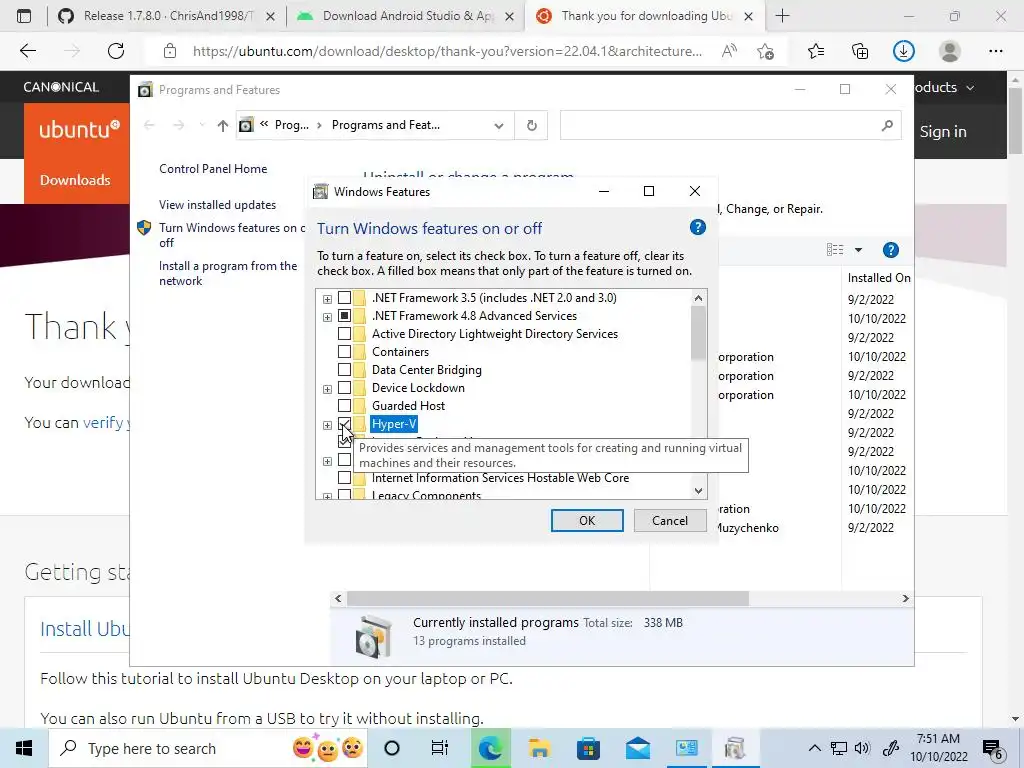Enable Active Directory Lightweight Directory Services

coord(344,334)
